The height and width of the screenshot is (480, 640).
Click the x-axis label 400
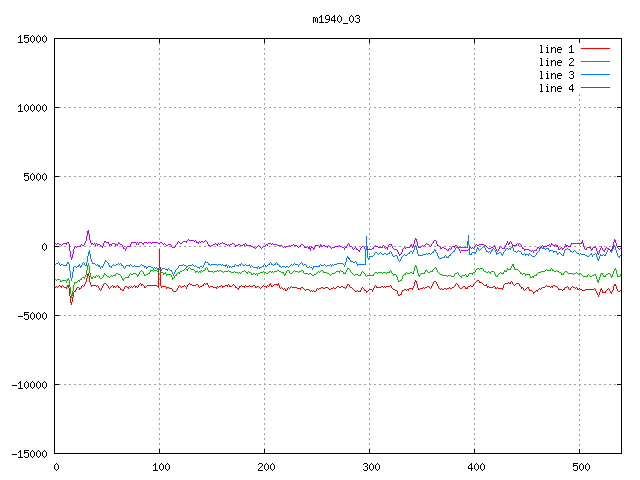[476, 467]
